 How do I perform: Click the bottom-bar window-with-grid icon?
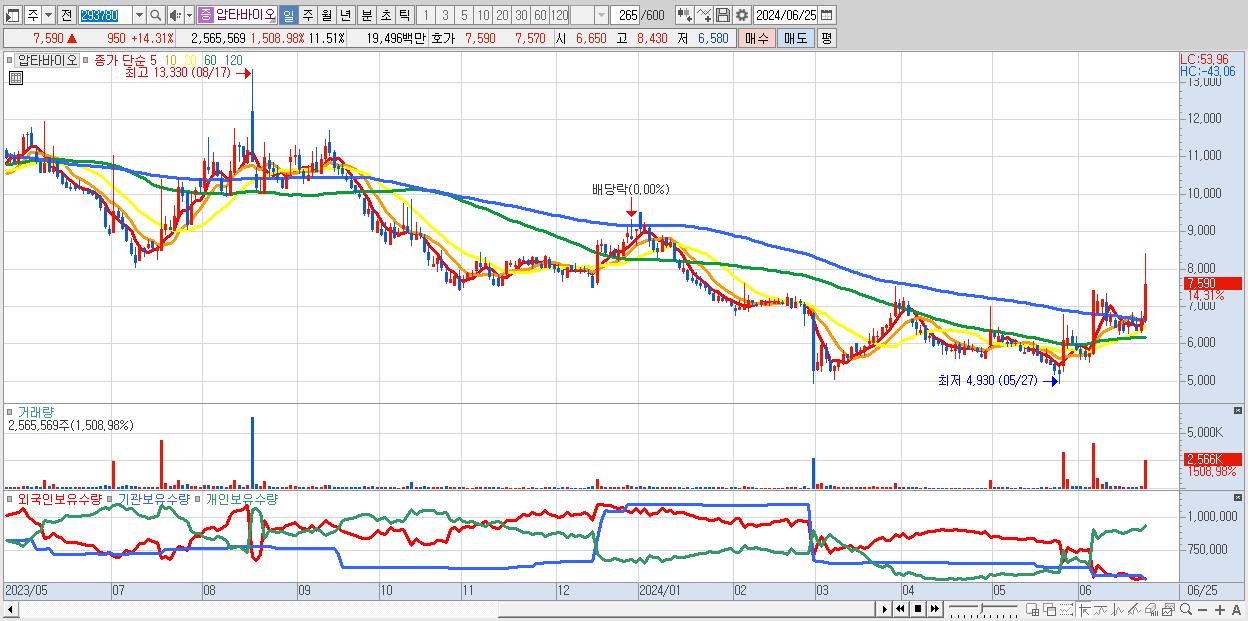[1032, 610]
